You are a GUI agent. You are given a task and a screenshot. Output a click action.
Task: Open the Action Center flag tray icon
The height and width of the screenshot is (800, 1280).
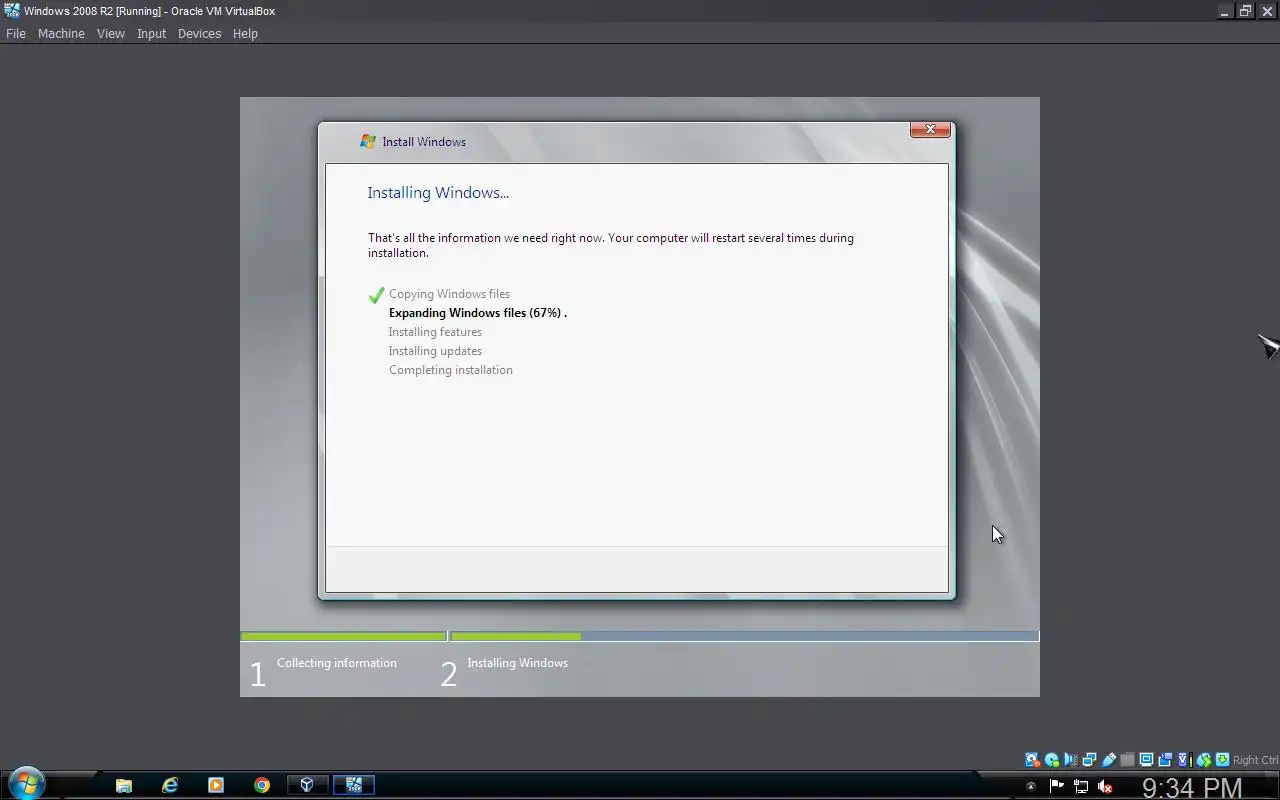tap(1056, 786)
